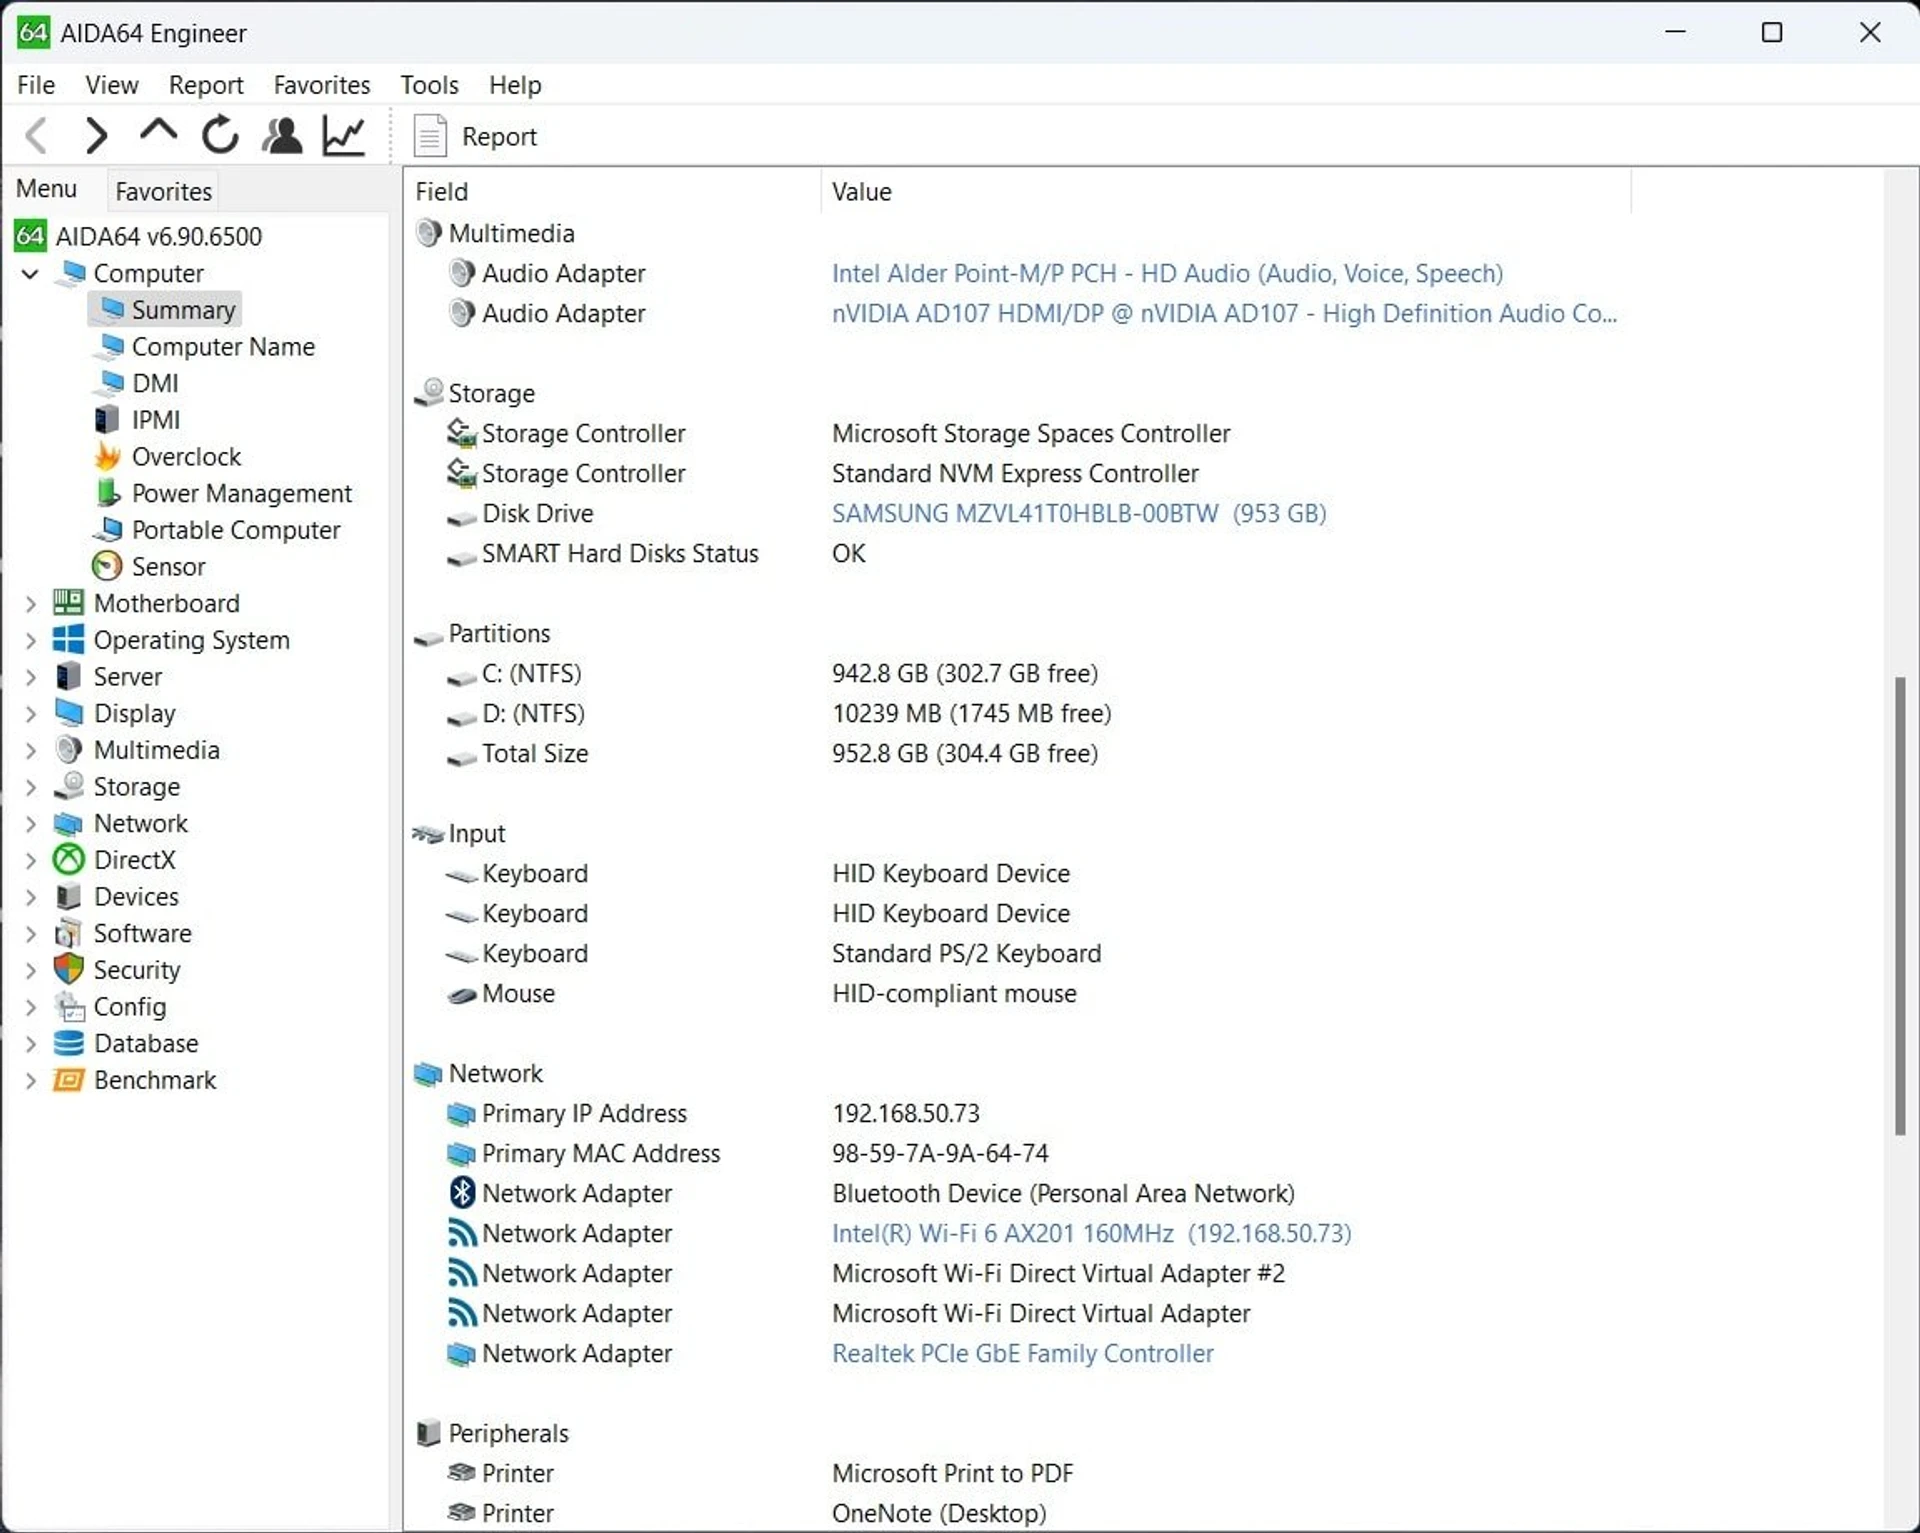
Task: Expand the Display tree node
Action: pyautogui.click(x=30, y=714)
